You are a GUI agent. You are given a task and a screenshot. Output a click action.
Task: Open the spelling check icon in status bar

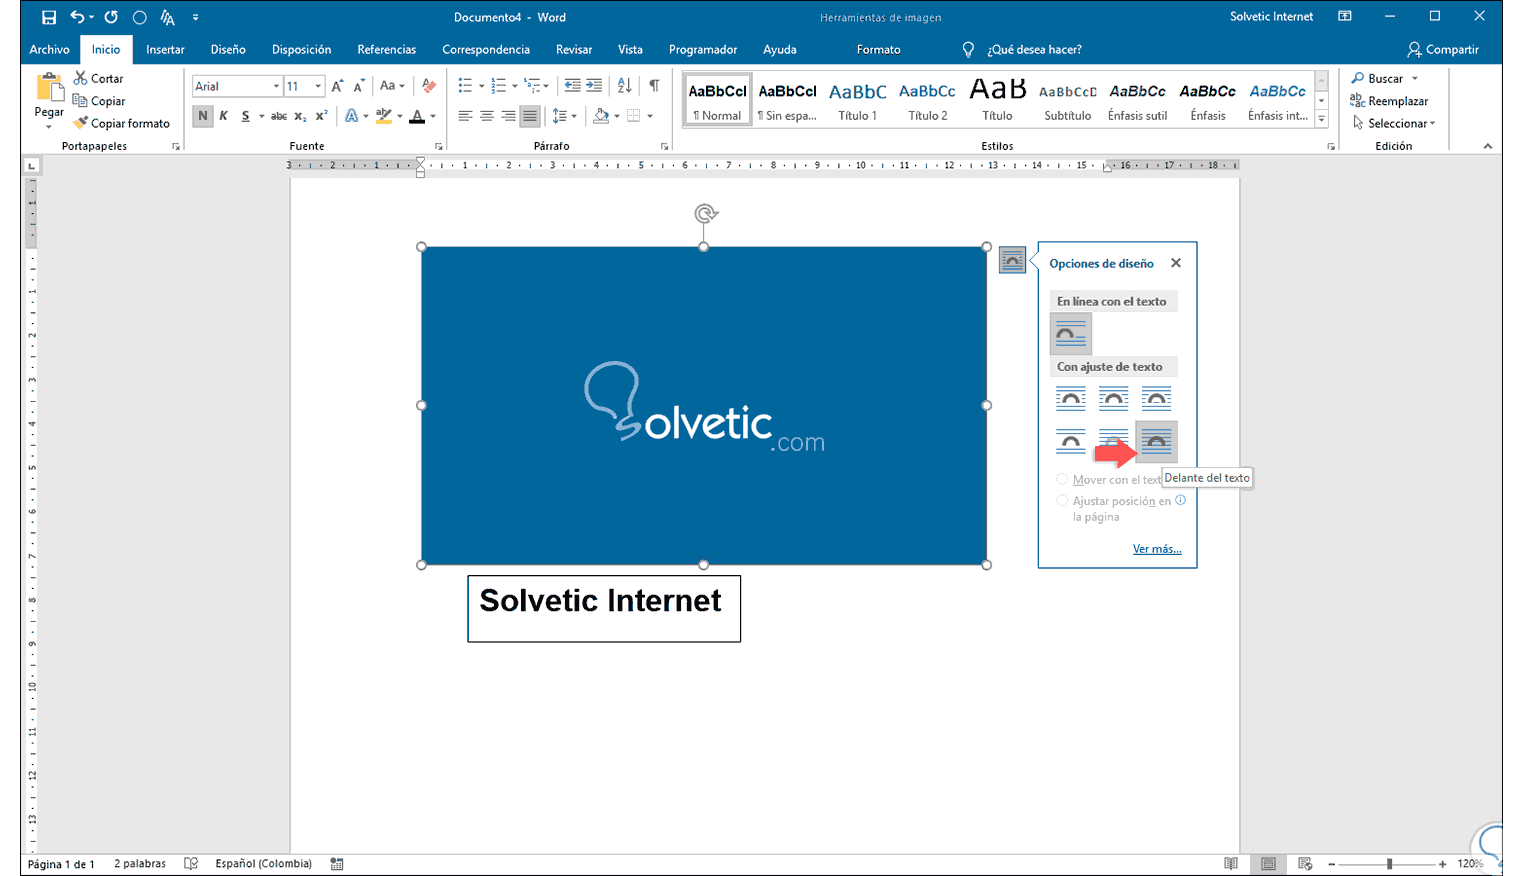click(191, 864)
